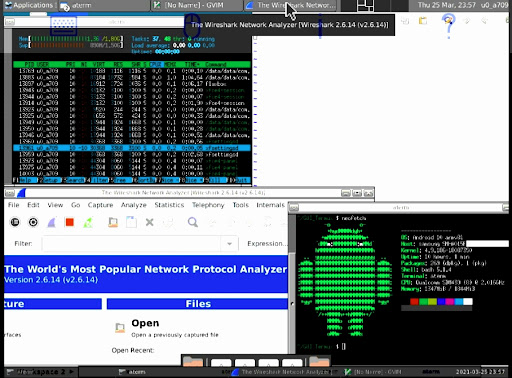Expand the Filter history dropdown arrow
This screenshot has height=378, width=512.
(229, 244)
